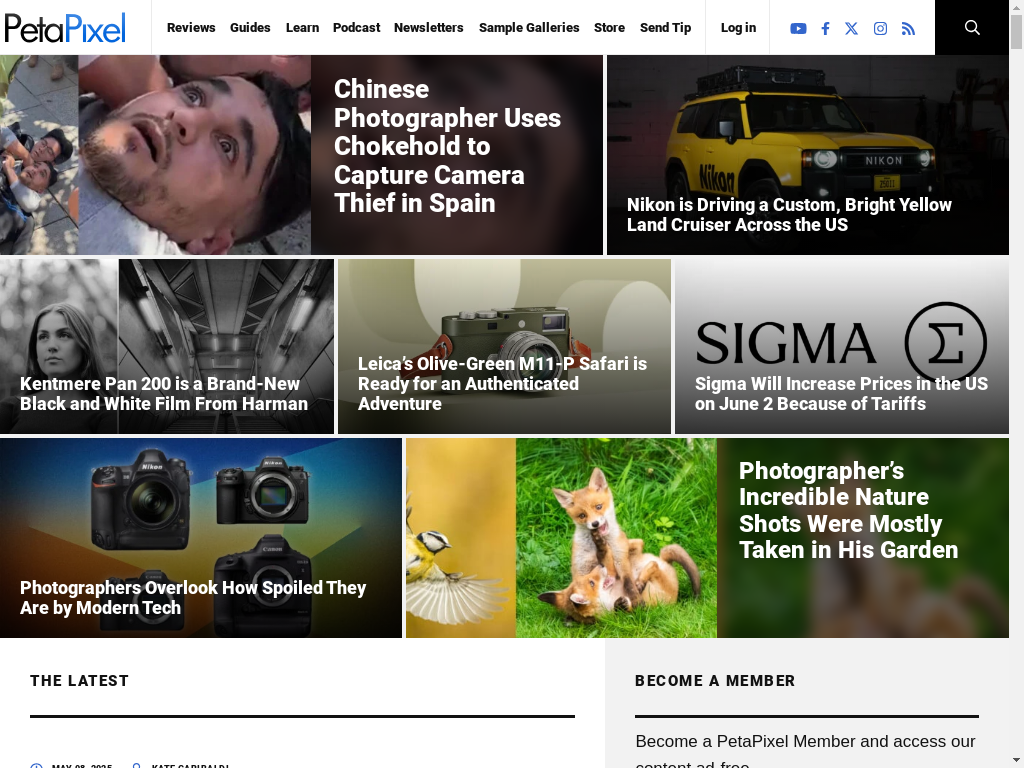The height and width of the screenshot is (768, 1024).
Task: Open PetaPixel Instagram icon
Action: coord(880,28)
